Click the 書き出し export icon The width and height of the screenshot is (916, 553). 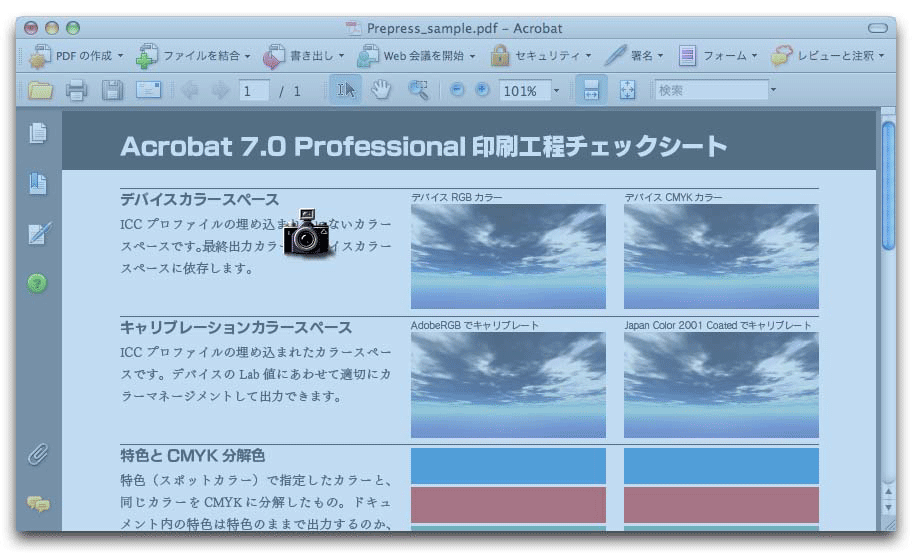274,57
